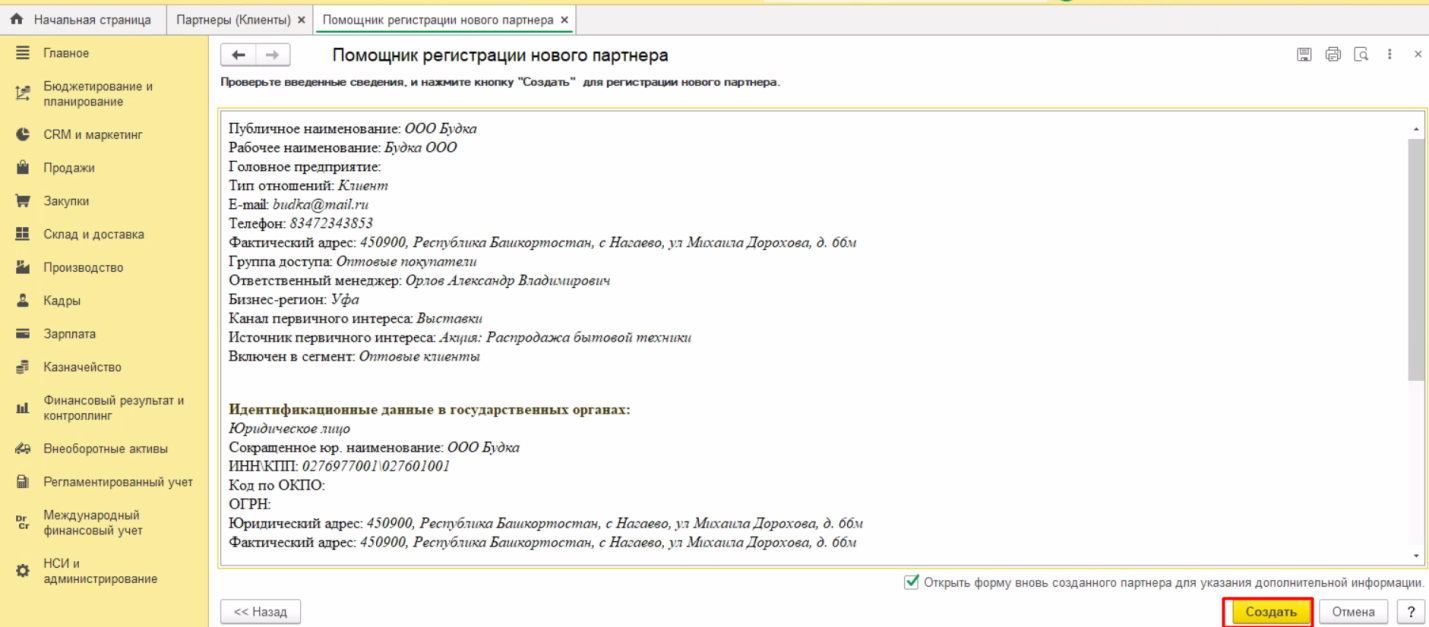
Task: Click the save (diskette) icon in form toolbar
Action: (x=1304, y=55)
